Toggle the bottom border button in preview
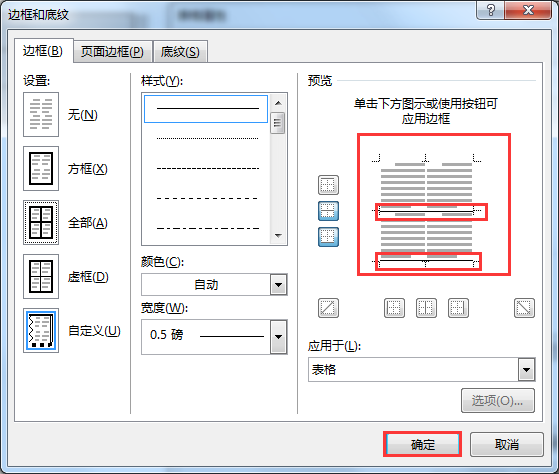The width and height of the screenshot is (559, 474). tap(328, 237)
